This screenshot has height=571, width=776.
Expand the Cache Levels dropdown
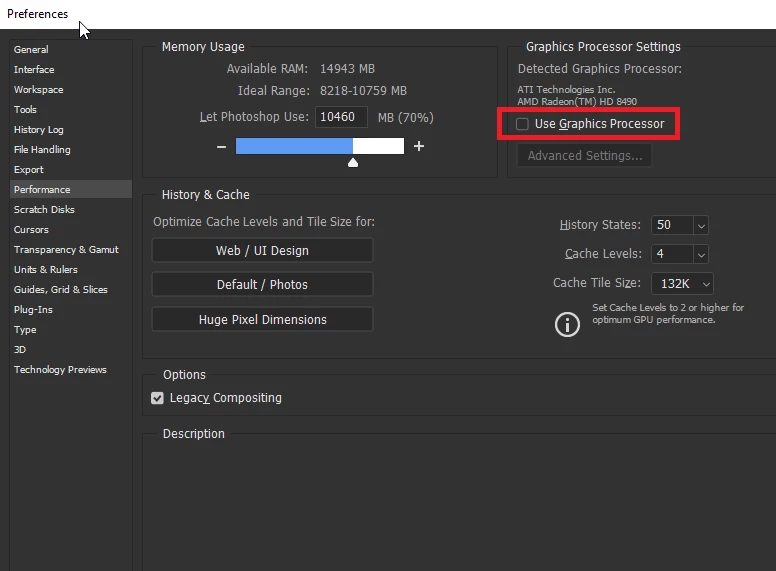point(701,254)
